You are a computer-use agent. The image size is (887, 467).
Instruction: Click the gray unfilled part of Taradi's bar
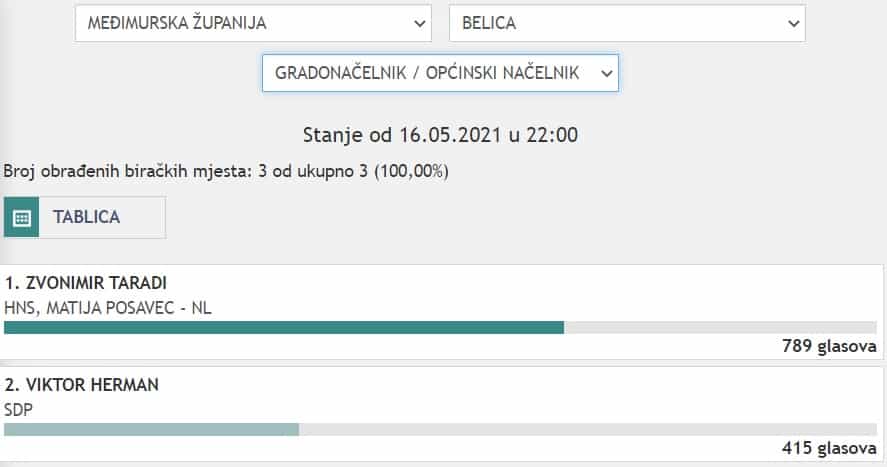[720, 327]
